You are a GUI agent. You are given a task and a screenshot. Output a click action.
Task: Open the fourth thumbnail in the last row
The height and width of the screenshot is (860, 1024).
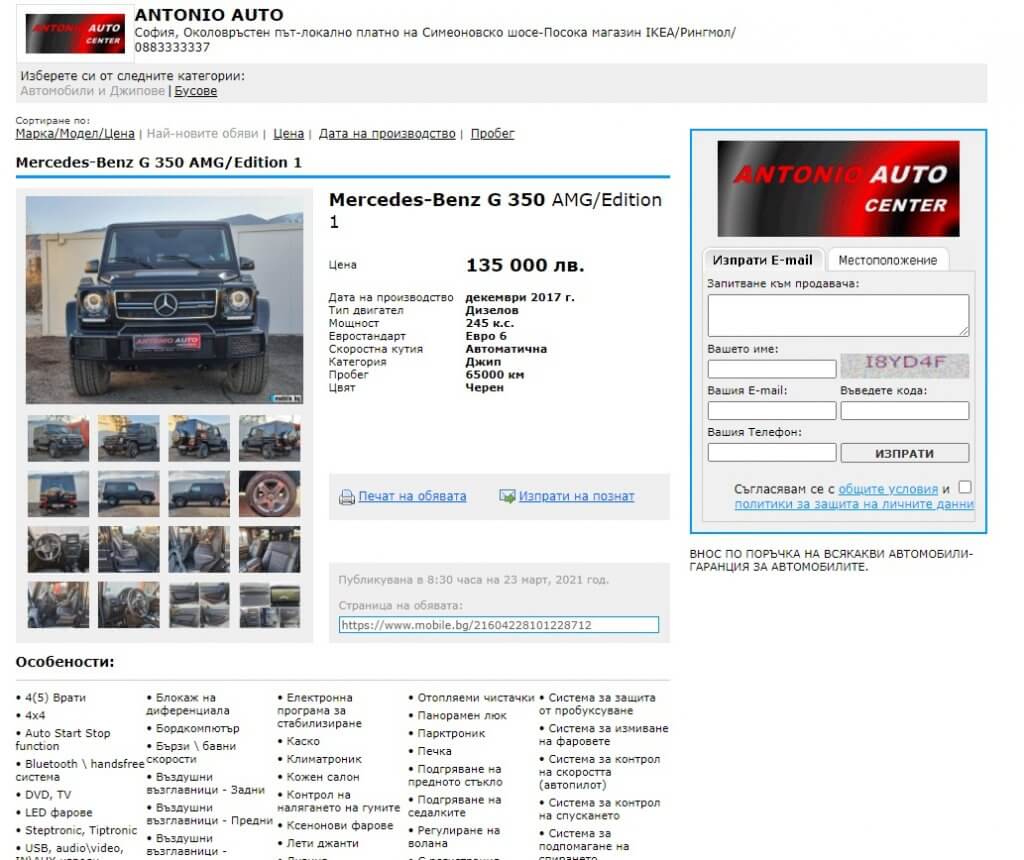point(270,605)
